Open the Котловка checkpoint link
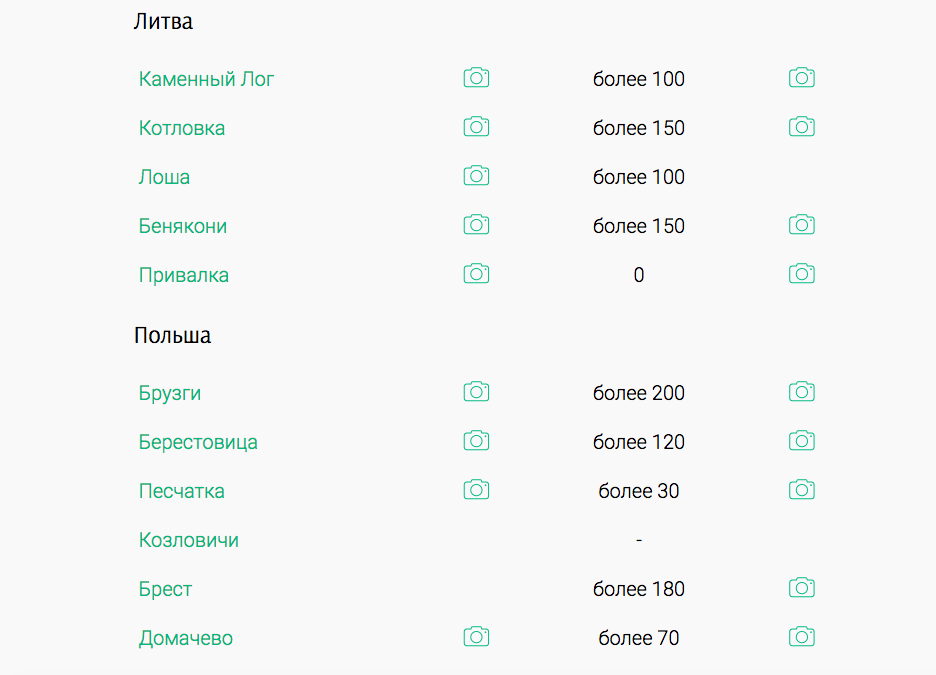Screen dimensions: 936x675 (182, 128)
